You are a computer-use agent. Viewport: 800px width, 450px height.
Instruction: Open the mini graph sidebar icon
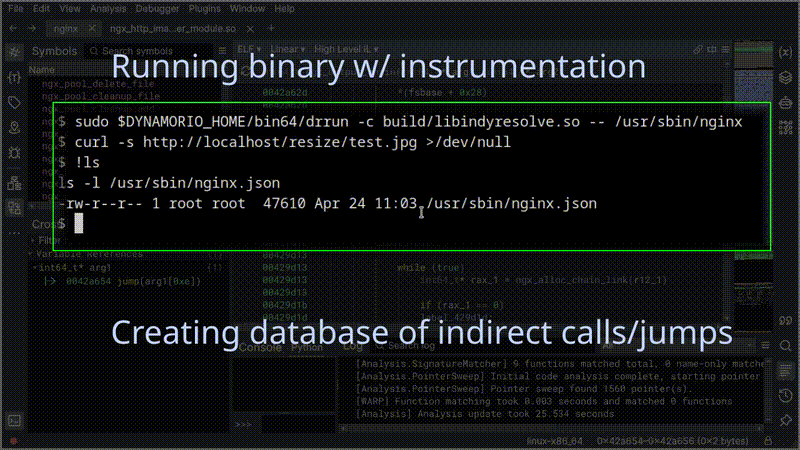(786, 128)
